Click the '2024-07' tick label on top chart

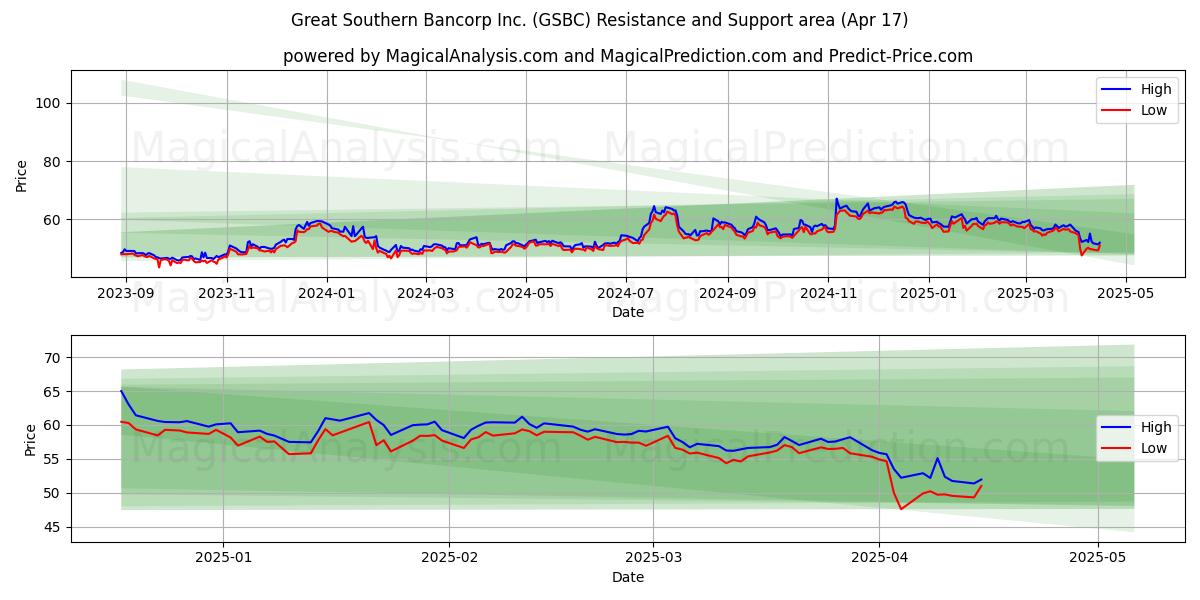[626, 293]
